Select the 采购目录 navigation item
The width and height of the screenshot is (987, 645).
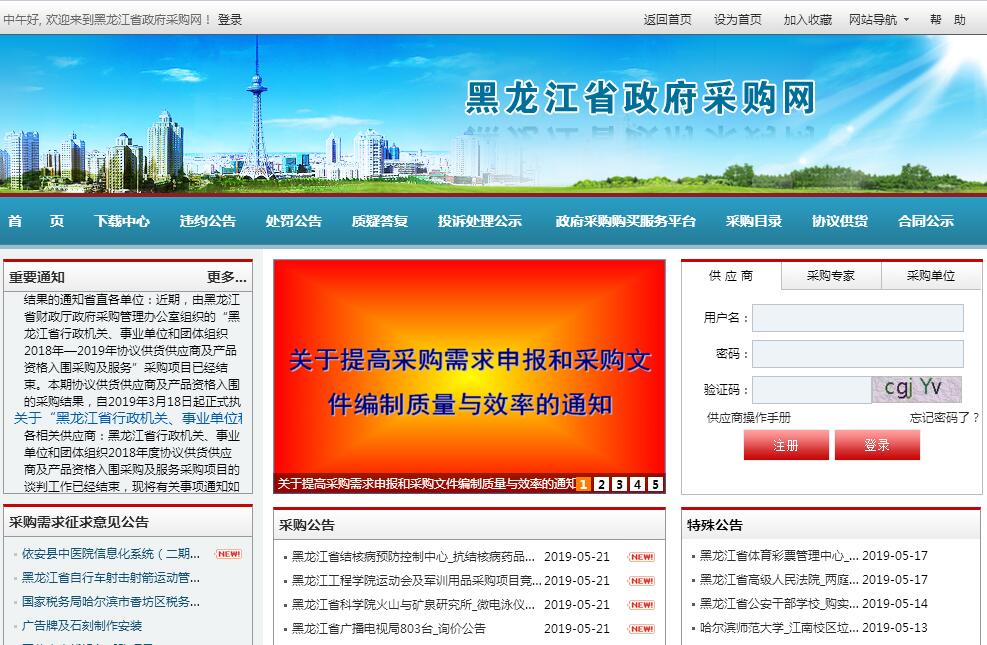click(x=753, y=222)
